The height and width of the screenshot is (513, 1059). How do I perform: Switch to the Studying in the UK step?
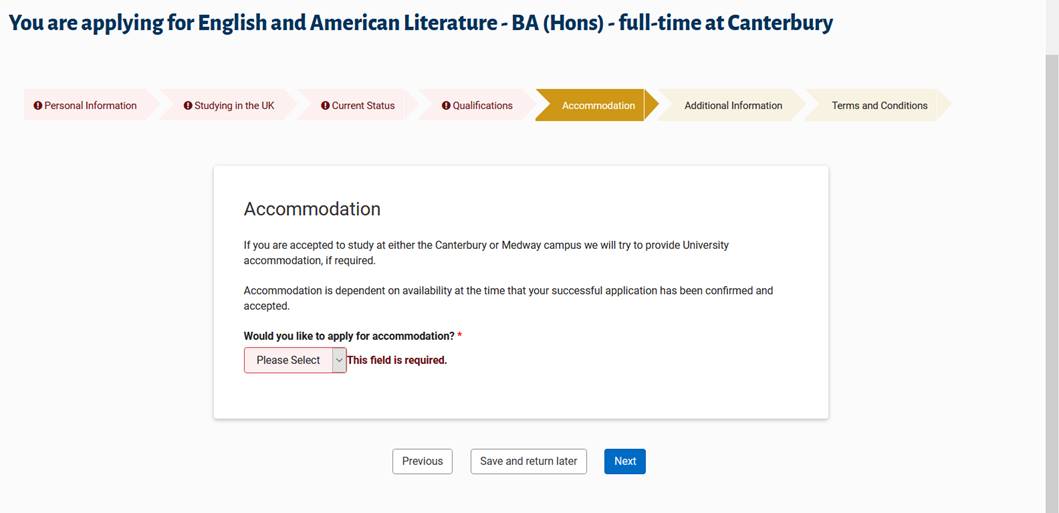(234, 106)
